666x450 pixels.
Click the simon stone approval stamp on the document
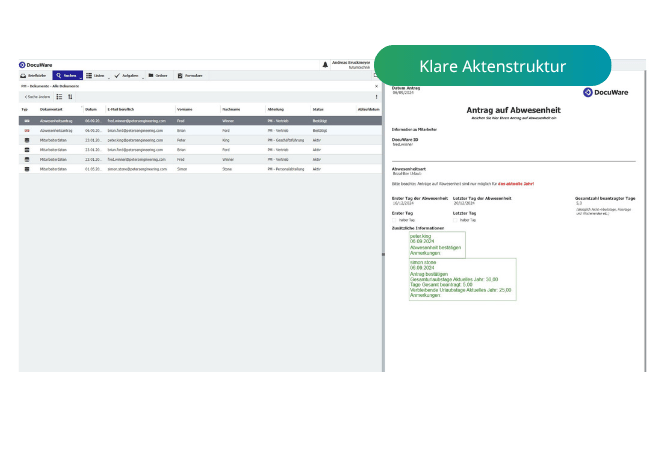(x=463, y=279)
